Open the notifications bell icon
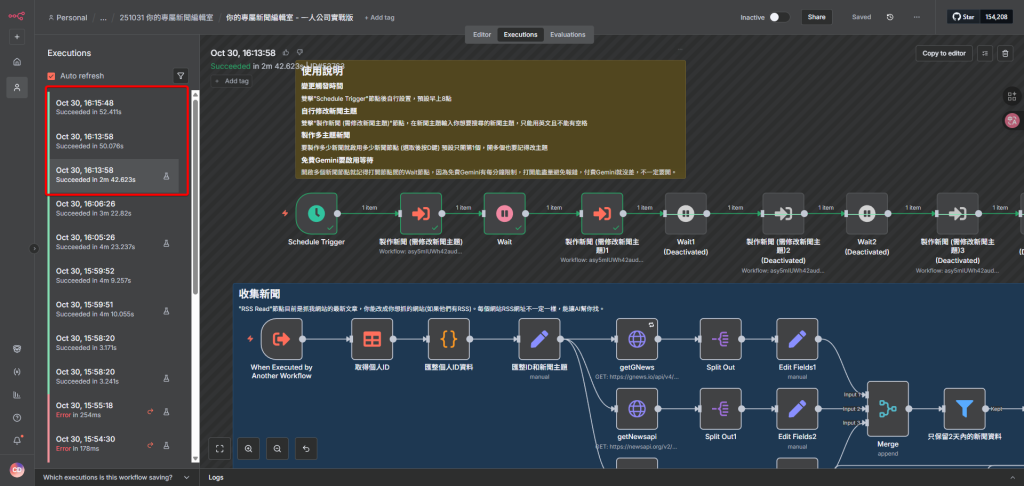The height and width of the screenshot is (486, 1024). point(17,440)
